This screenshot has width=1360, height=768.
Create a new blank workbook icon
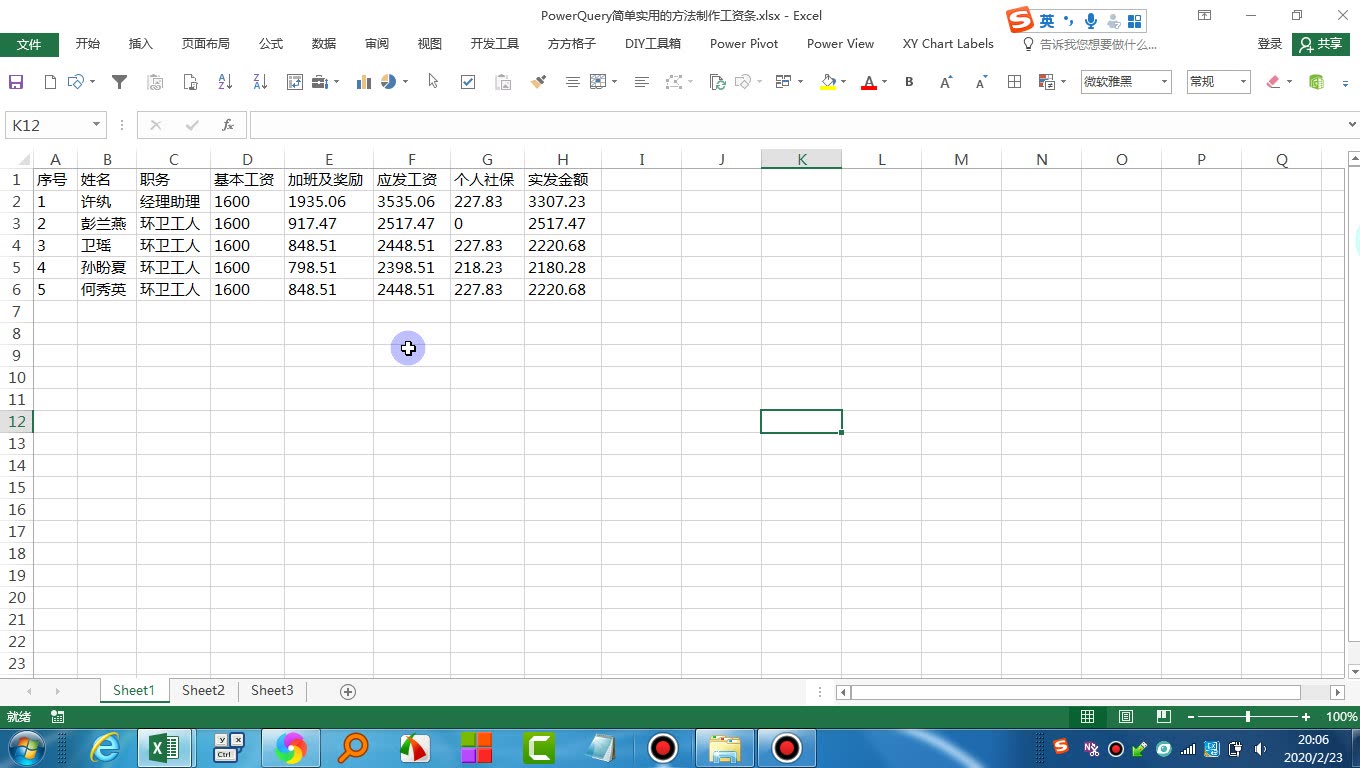pyautogui.click(x=50, y=82)
